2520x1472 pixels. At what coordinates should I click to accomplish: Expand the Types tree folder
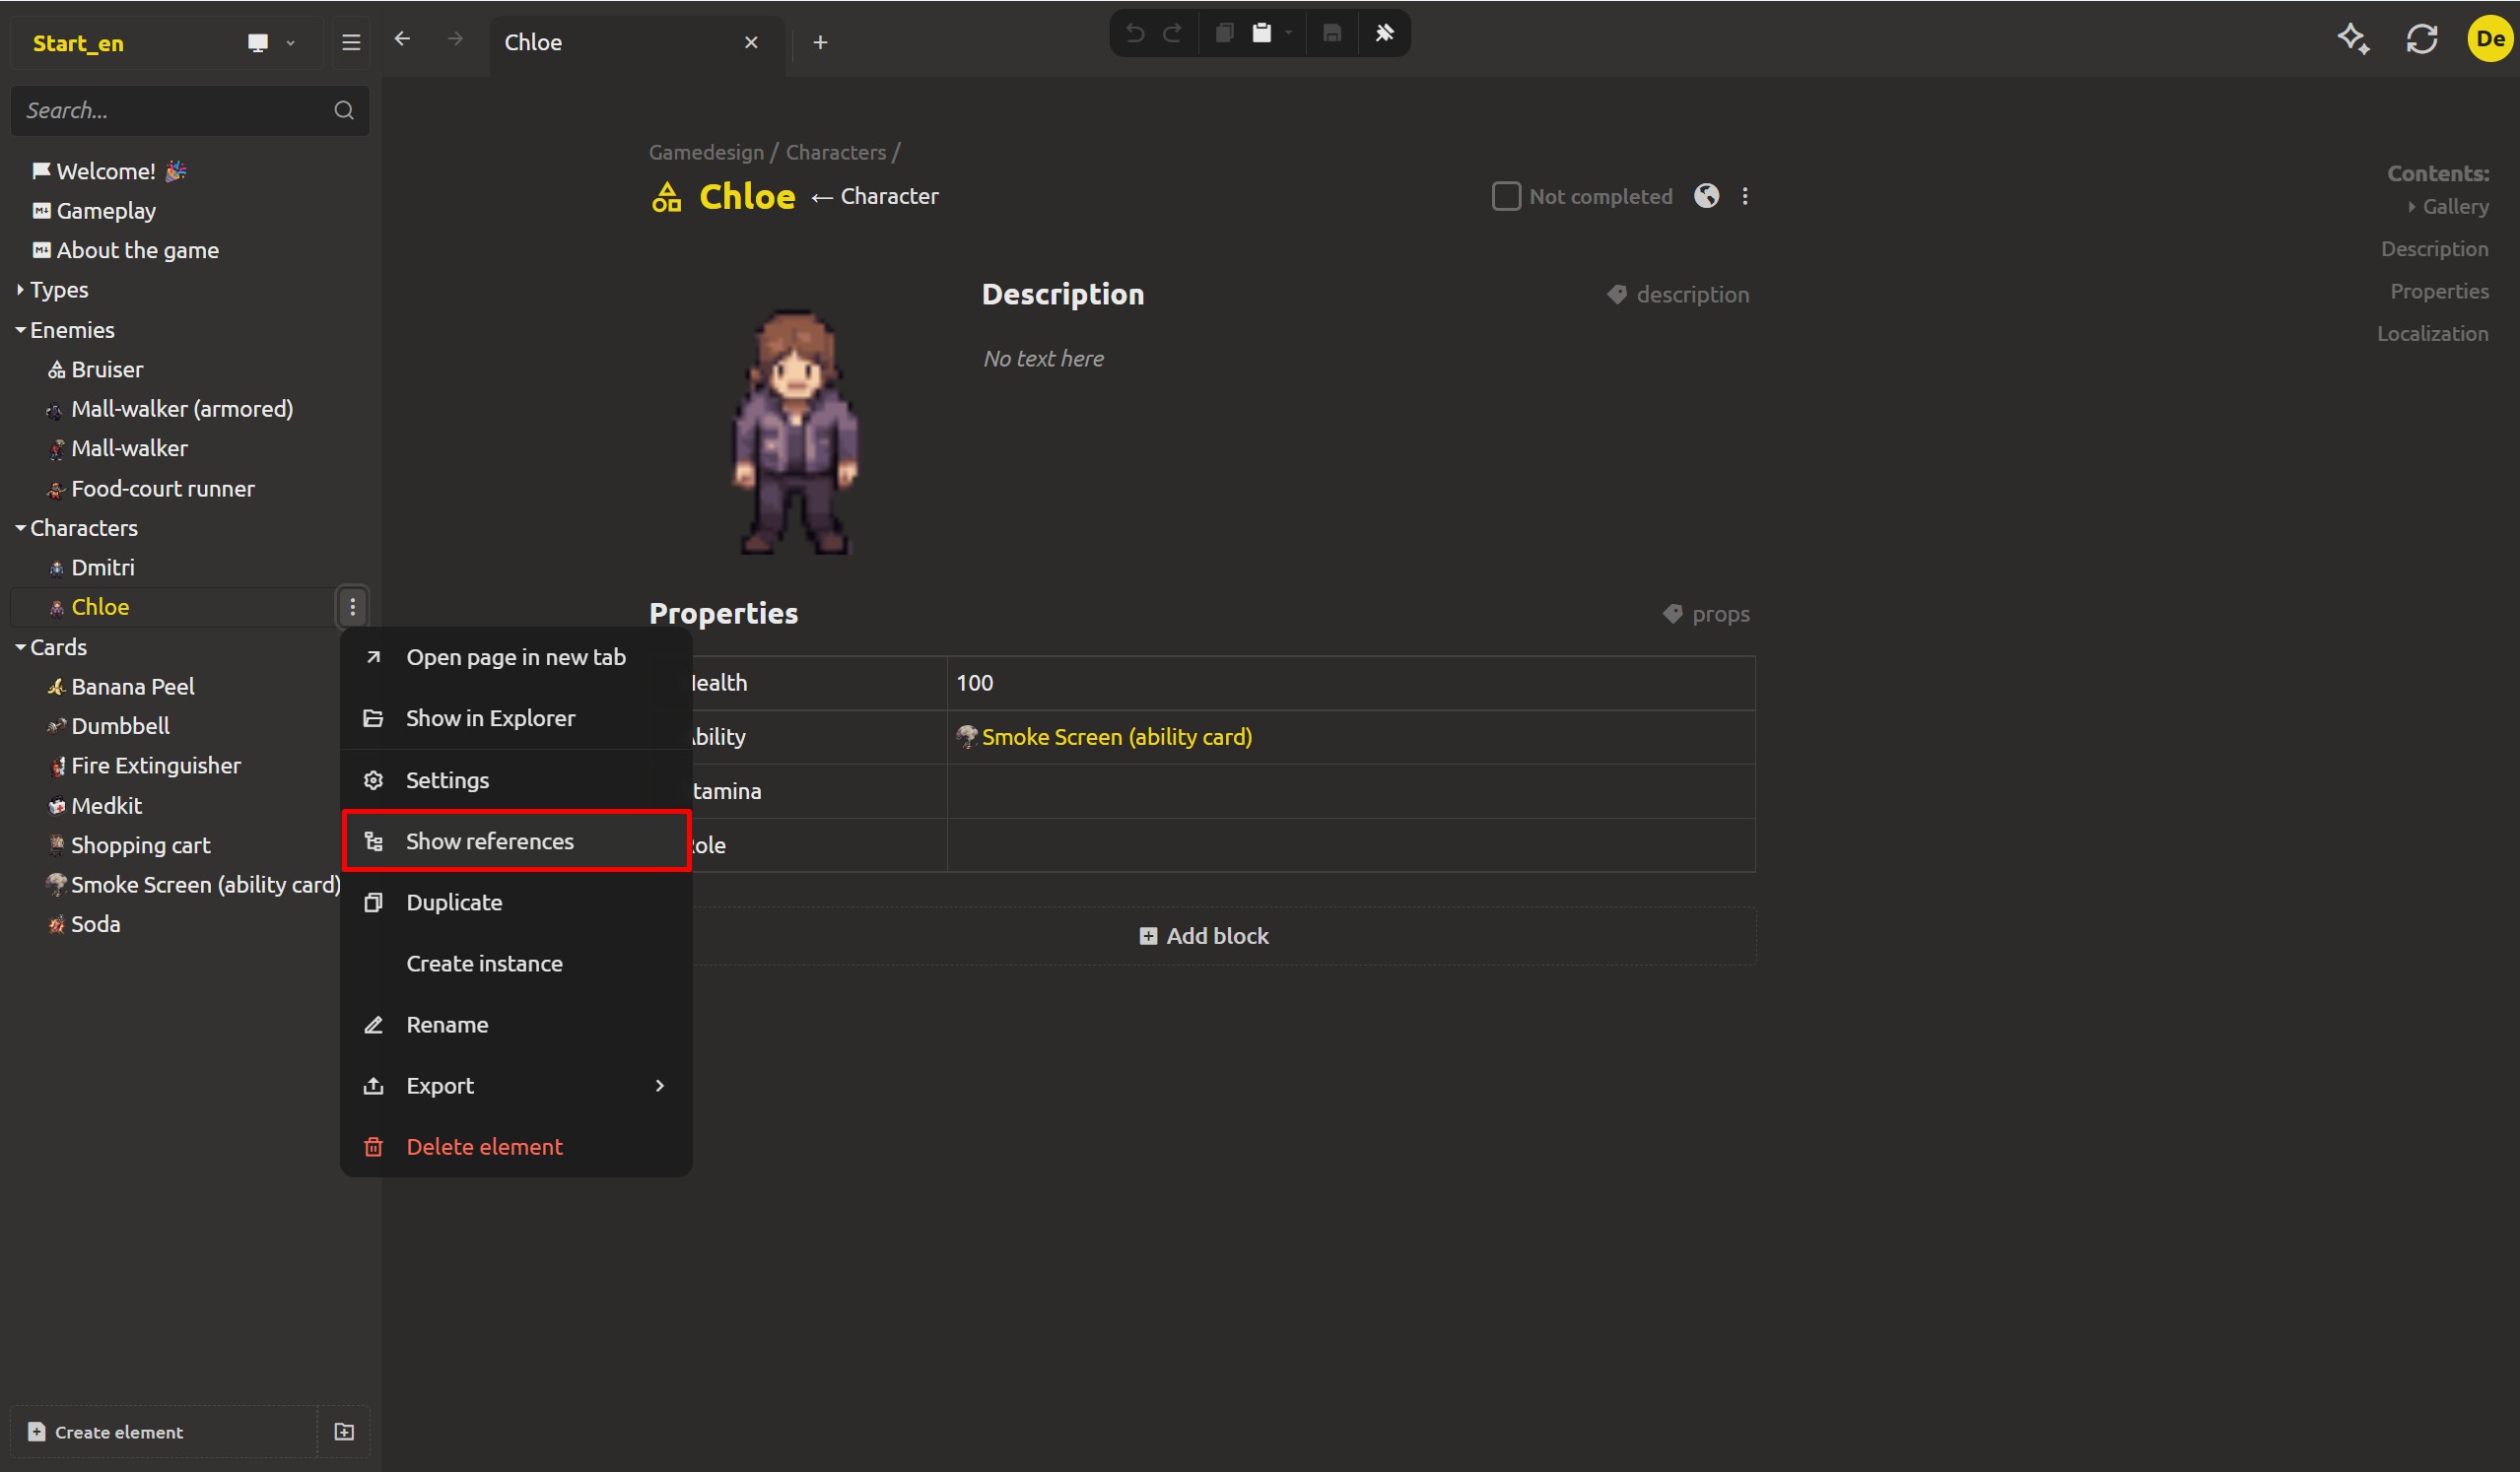click(20, 290)
